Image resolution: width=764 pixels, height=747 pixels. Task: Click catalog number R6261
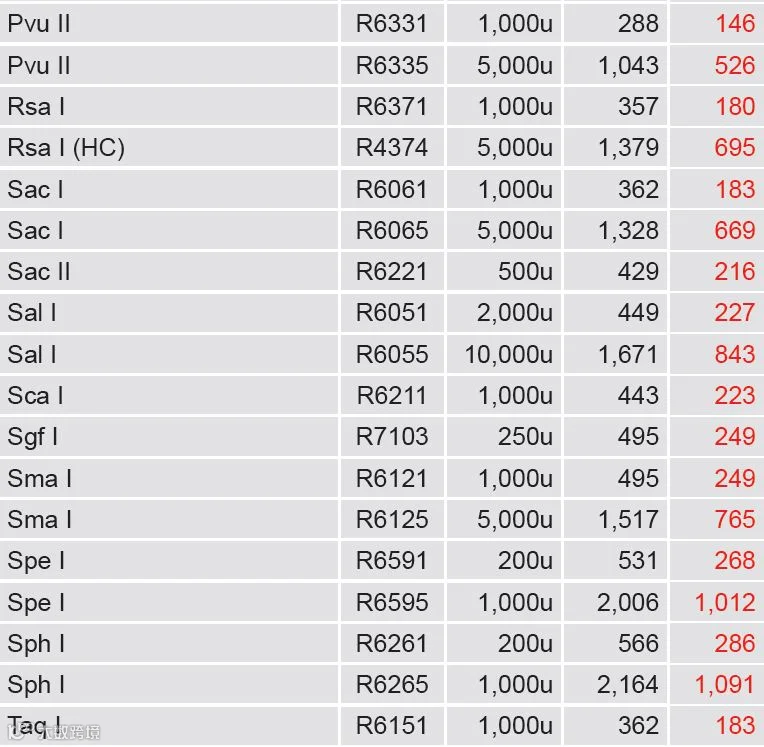392,643
